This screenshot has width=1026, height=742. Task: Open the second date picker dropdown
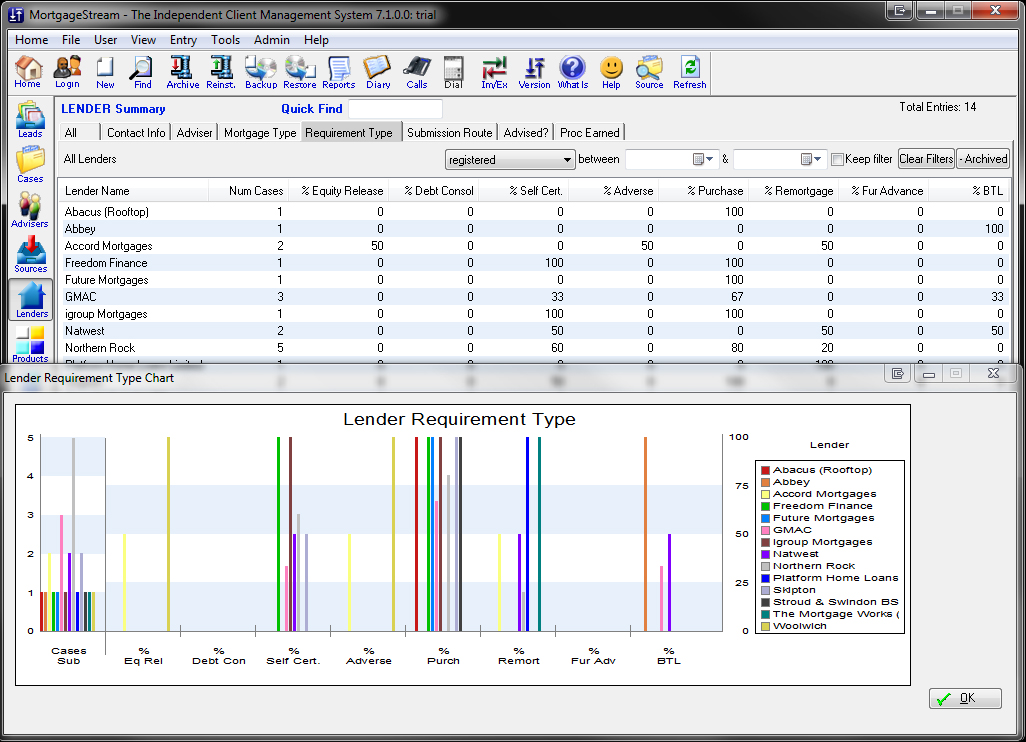[x=812, y=159]
